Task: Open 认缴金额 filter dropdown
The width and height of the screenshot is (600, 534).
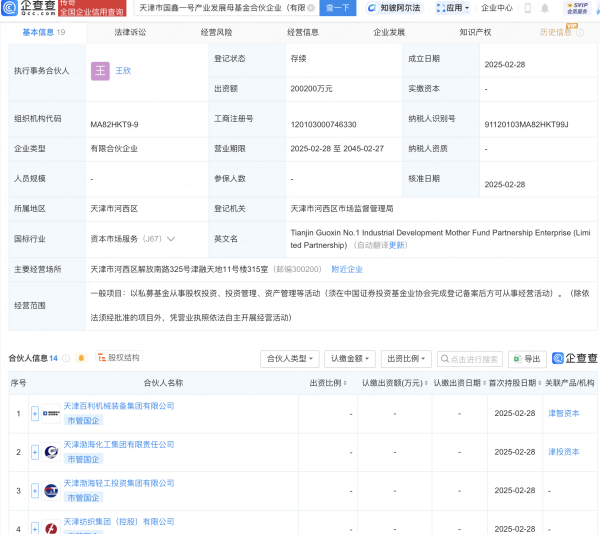Action: (350, 359)
